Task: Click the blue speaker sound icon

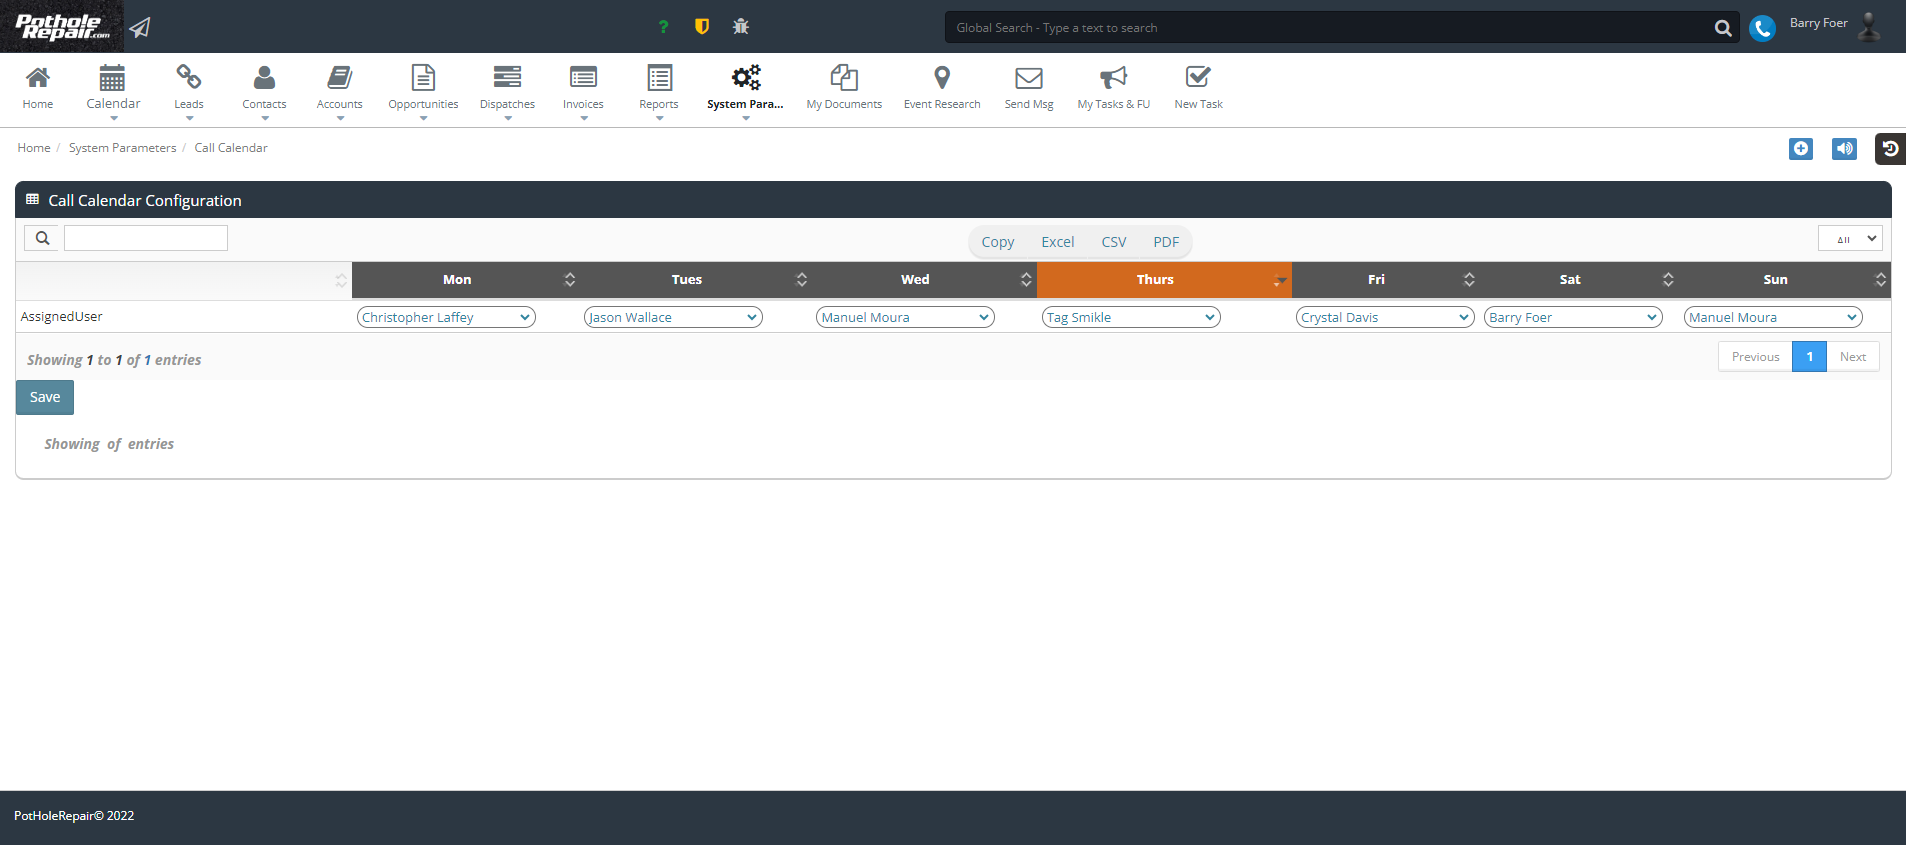Action: [x=1845, y=149]
